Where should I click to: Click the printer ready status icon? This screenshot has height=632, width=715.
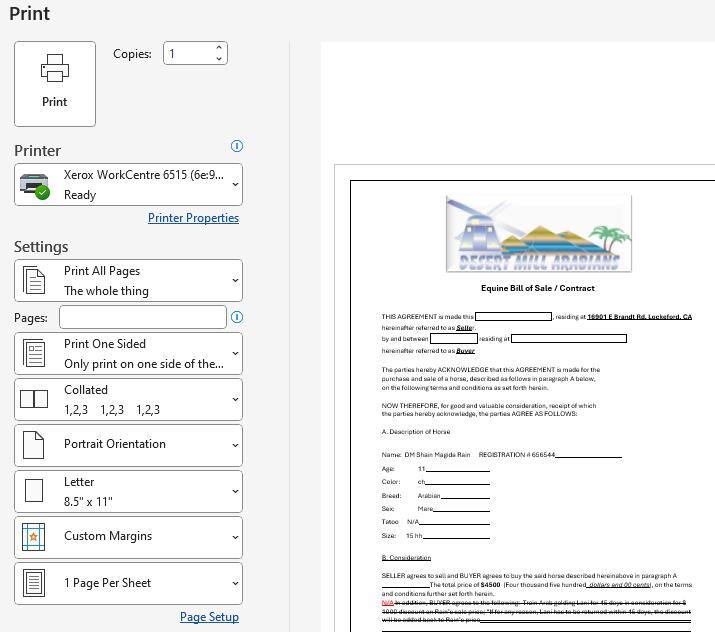(x=35, y=186)
